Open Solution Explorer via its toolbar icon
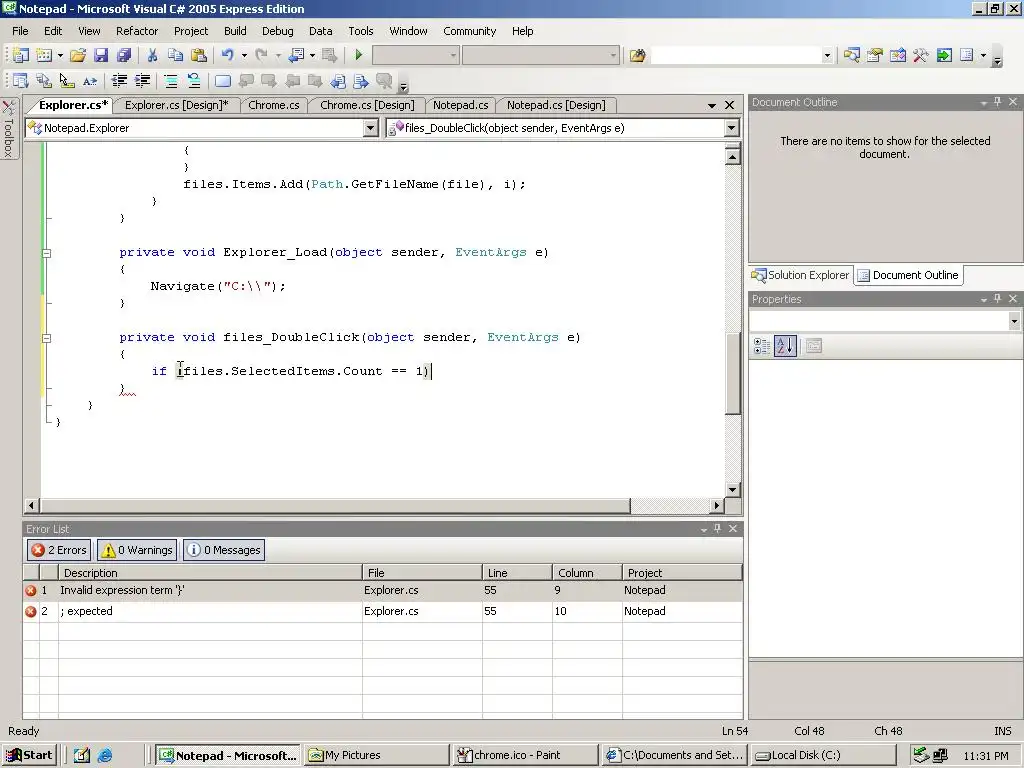1024x768 pixels. point(852,56)
